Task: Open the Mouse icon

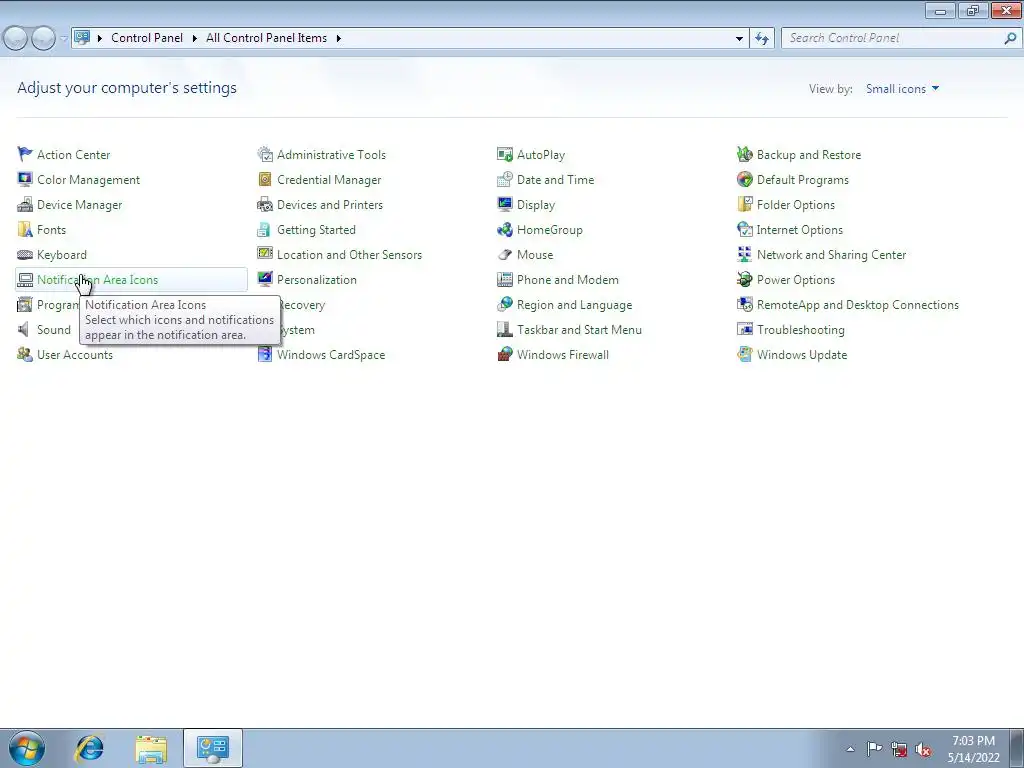Action: 505,254
